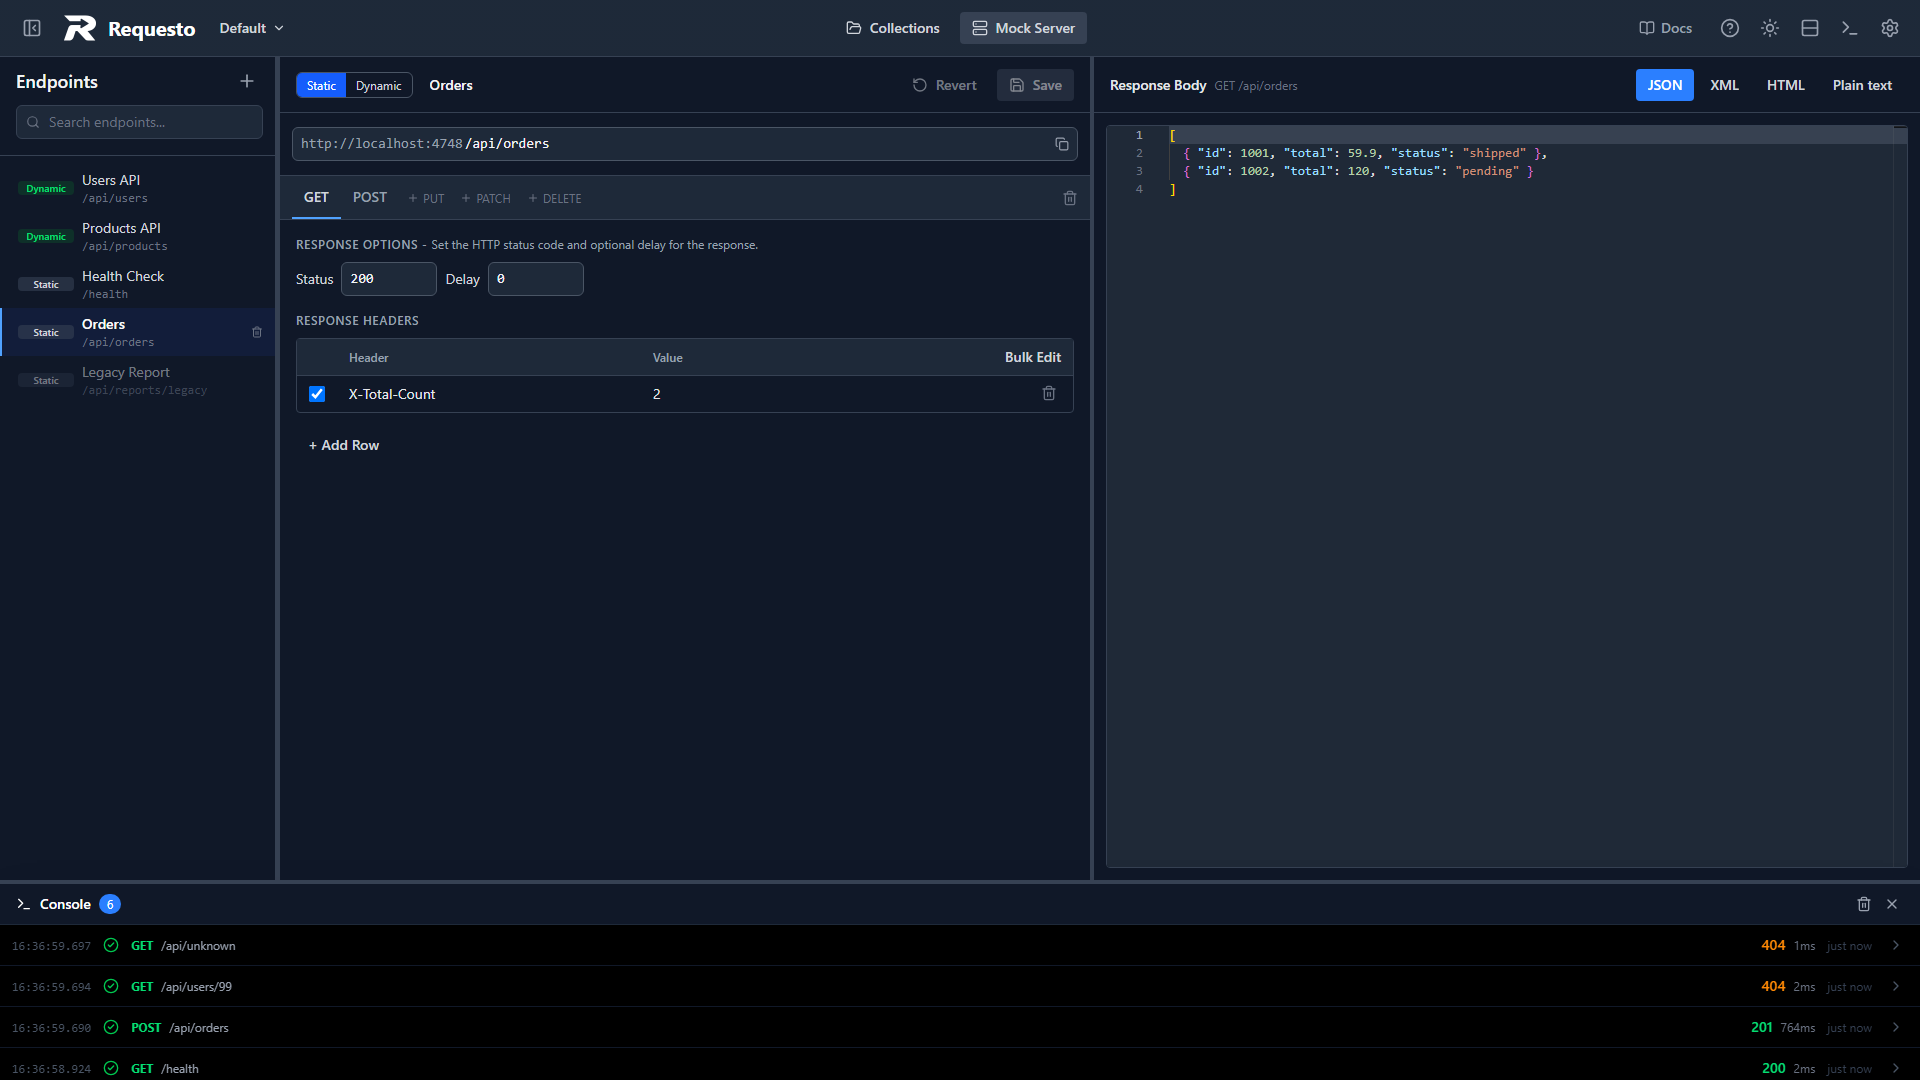Viewport: 1920px width, 1080px height.
Task: Add new endpoint with plus icon
Action: point(247,81)
